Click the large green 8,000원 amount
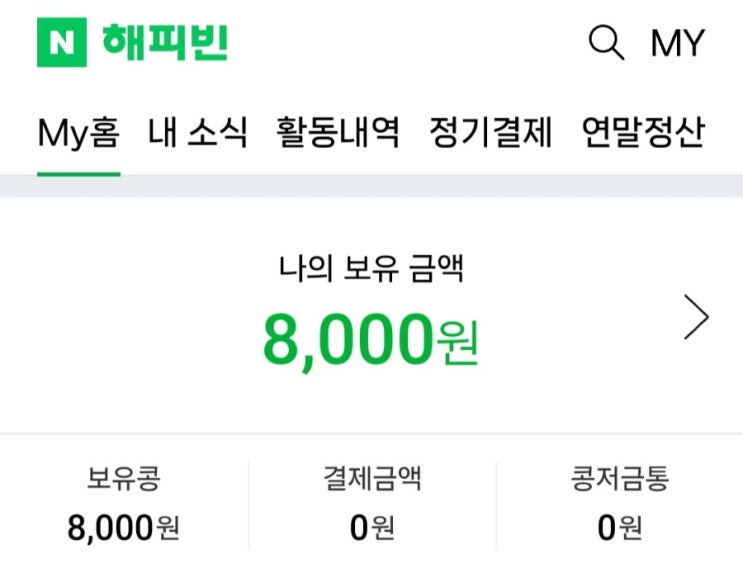The width and height of the screenshot is (743, 568). point(371,341)
